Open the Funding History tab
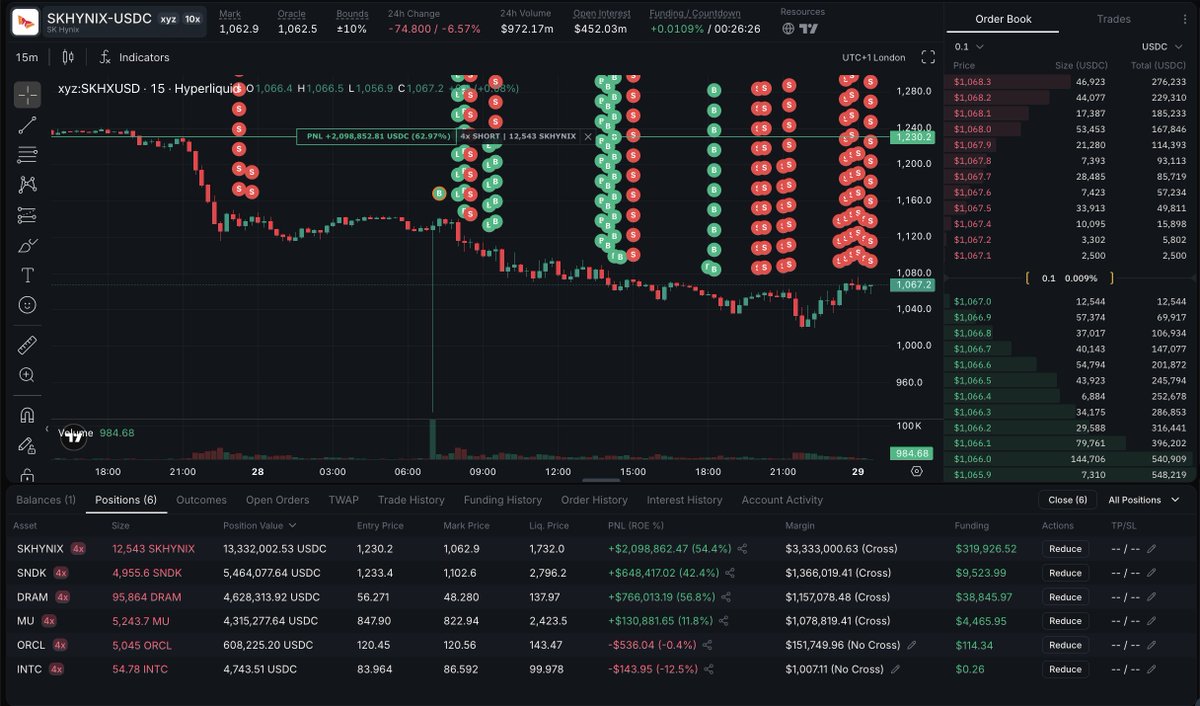 point(502,500)
